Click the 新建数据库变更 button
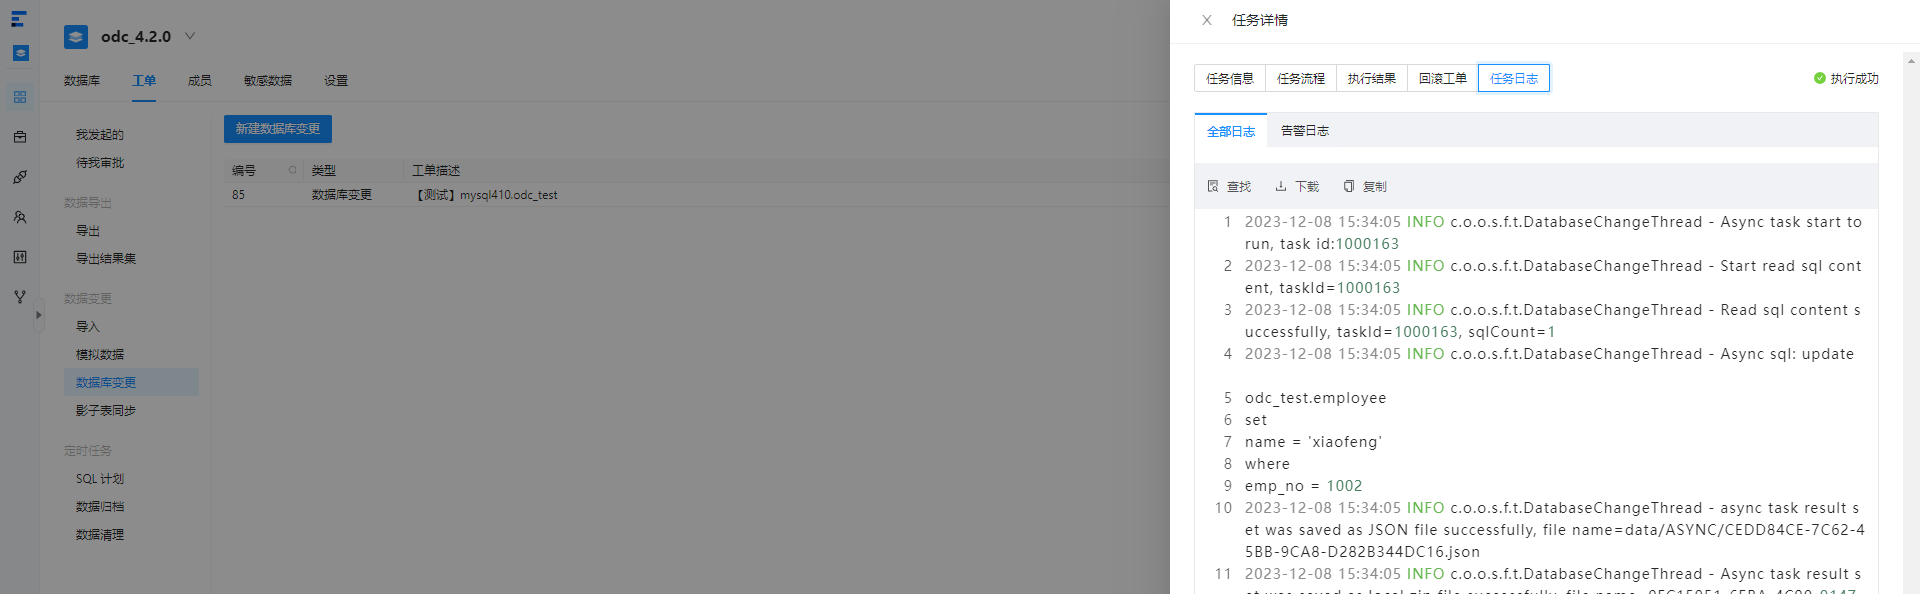Image resolution: width=1920 pixels, height=594 pixels. coord(278,129)
